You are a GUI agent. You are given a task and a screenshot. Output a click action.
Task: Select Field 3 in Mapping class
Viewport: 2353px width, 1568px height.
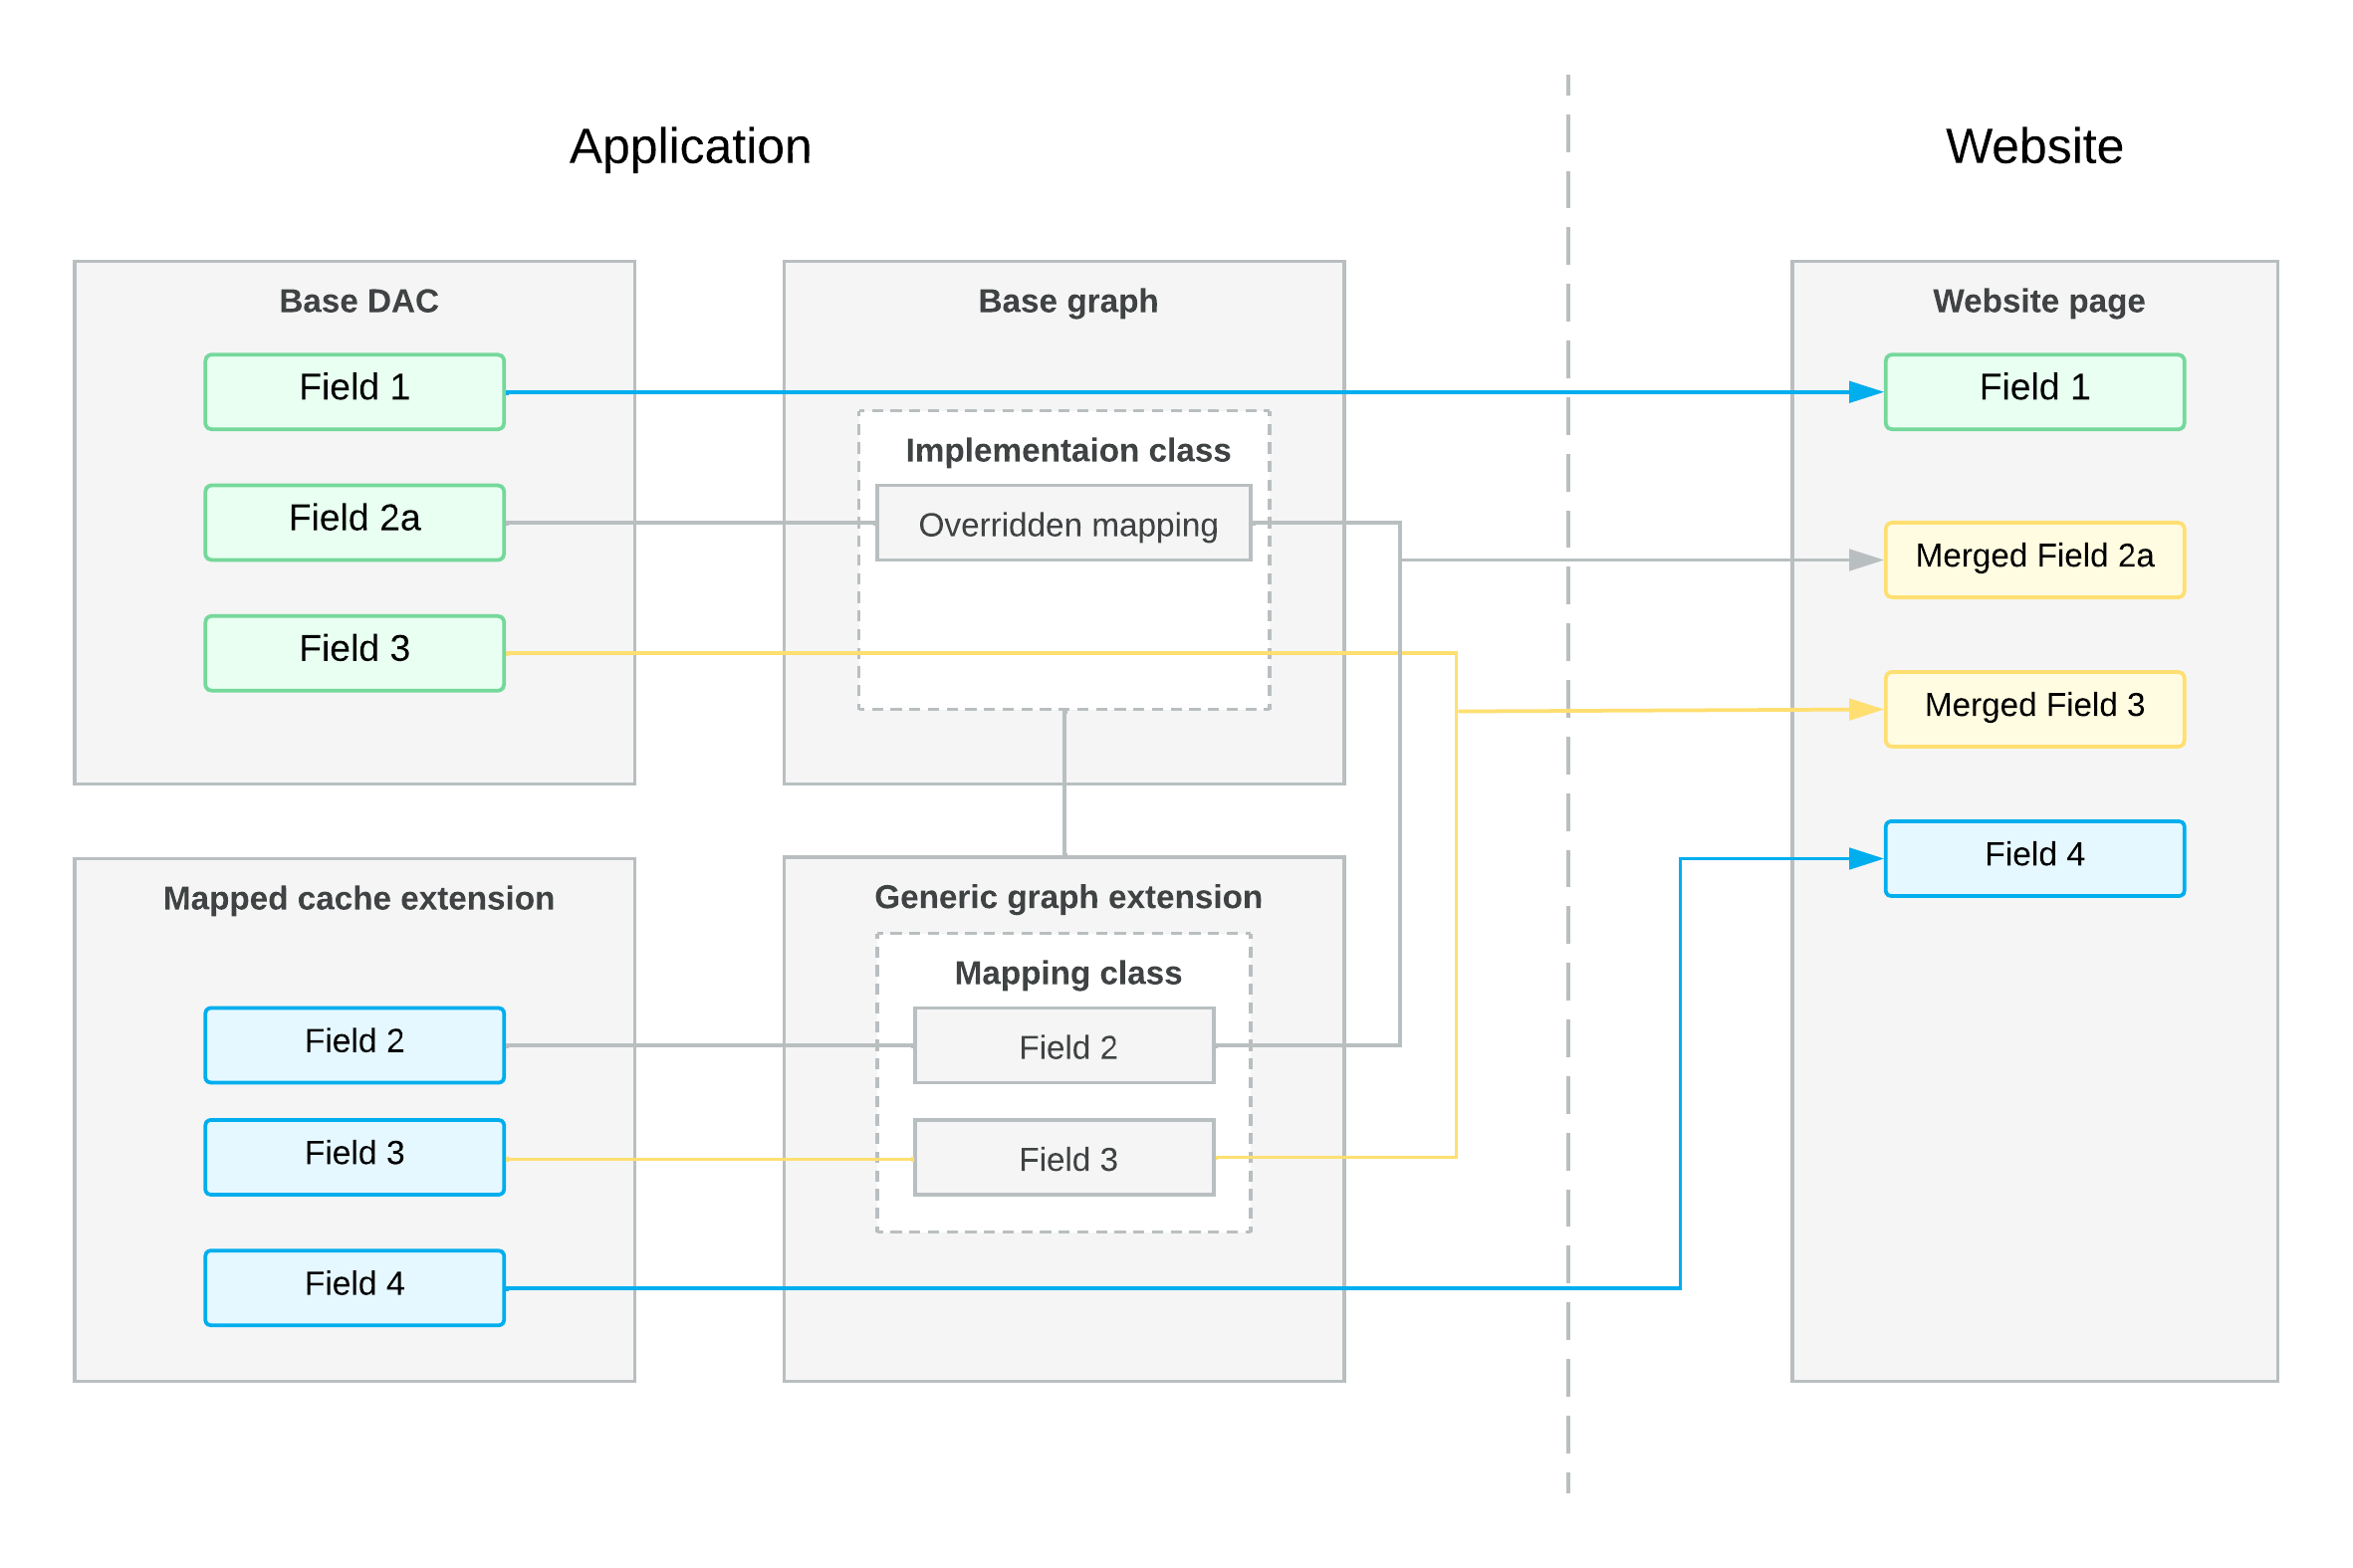(x=1063, y=1157)
